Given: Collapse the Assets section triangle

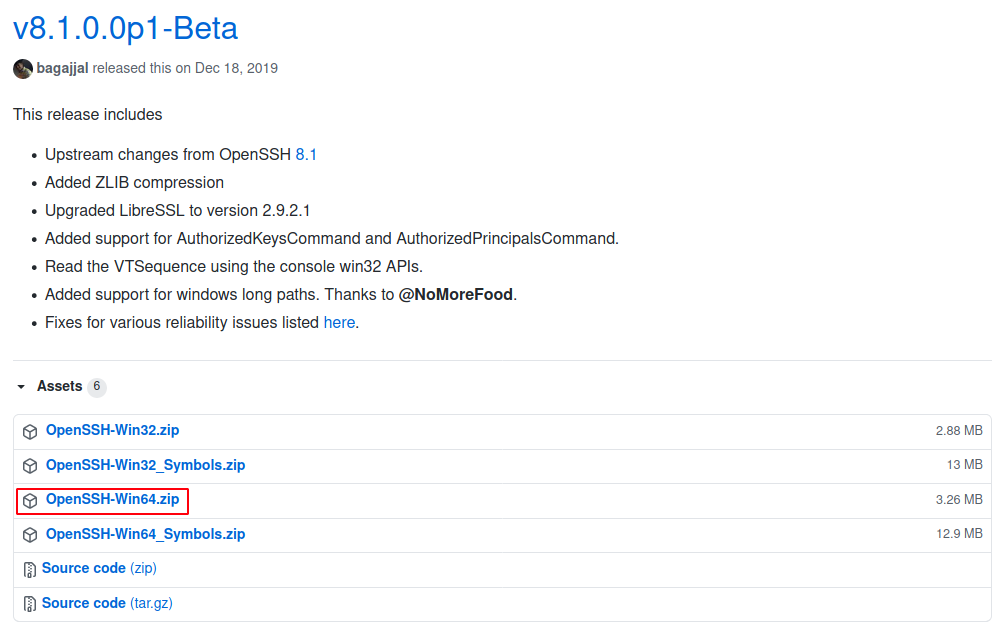Looking at the screenshot, I should point(21,387).
